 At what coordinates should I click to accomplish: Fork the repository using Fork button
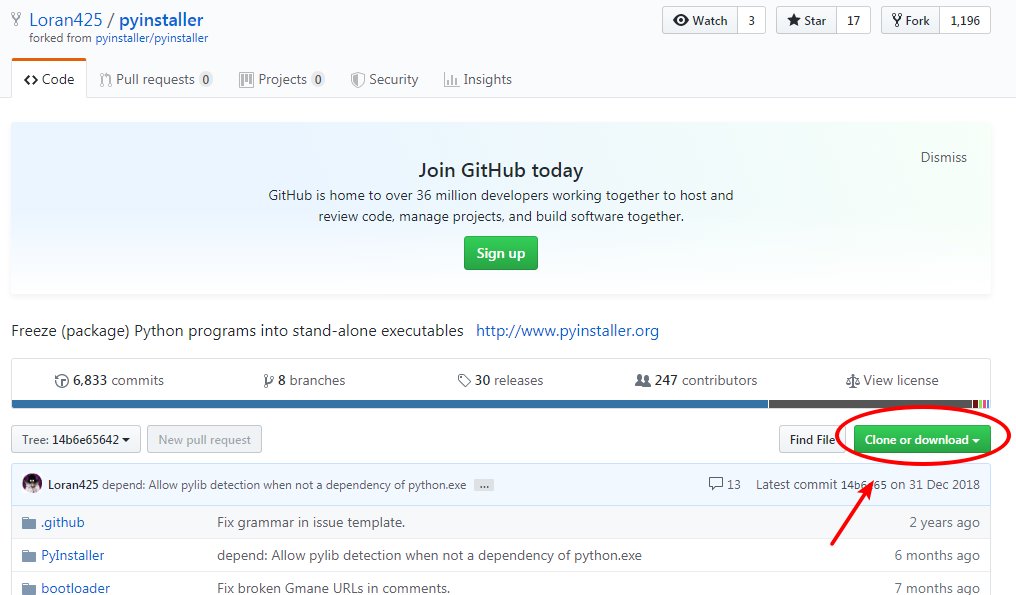pyautogui.click(x=910, y=21)
